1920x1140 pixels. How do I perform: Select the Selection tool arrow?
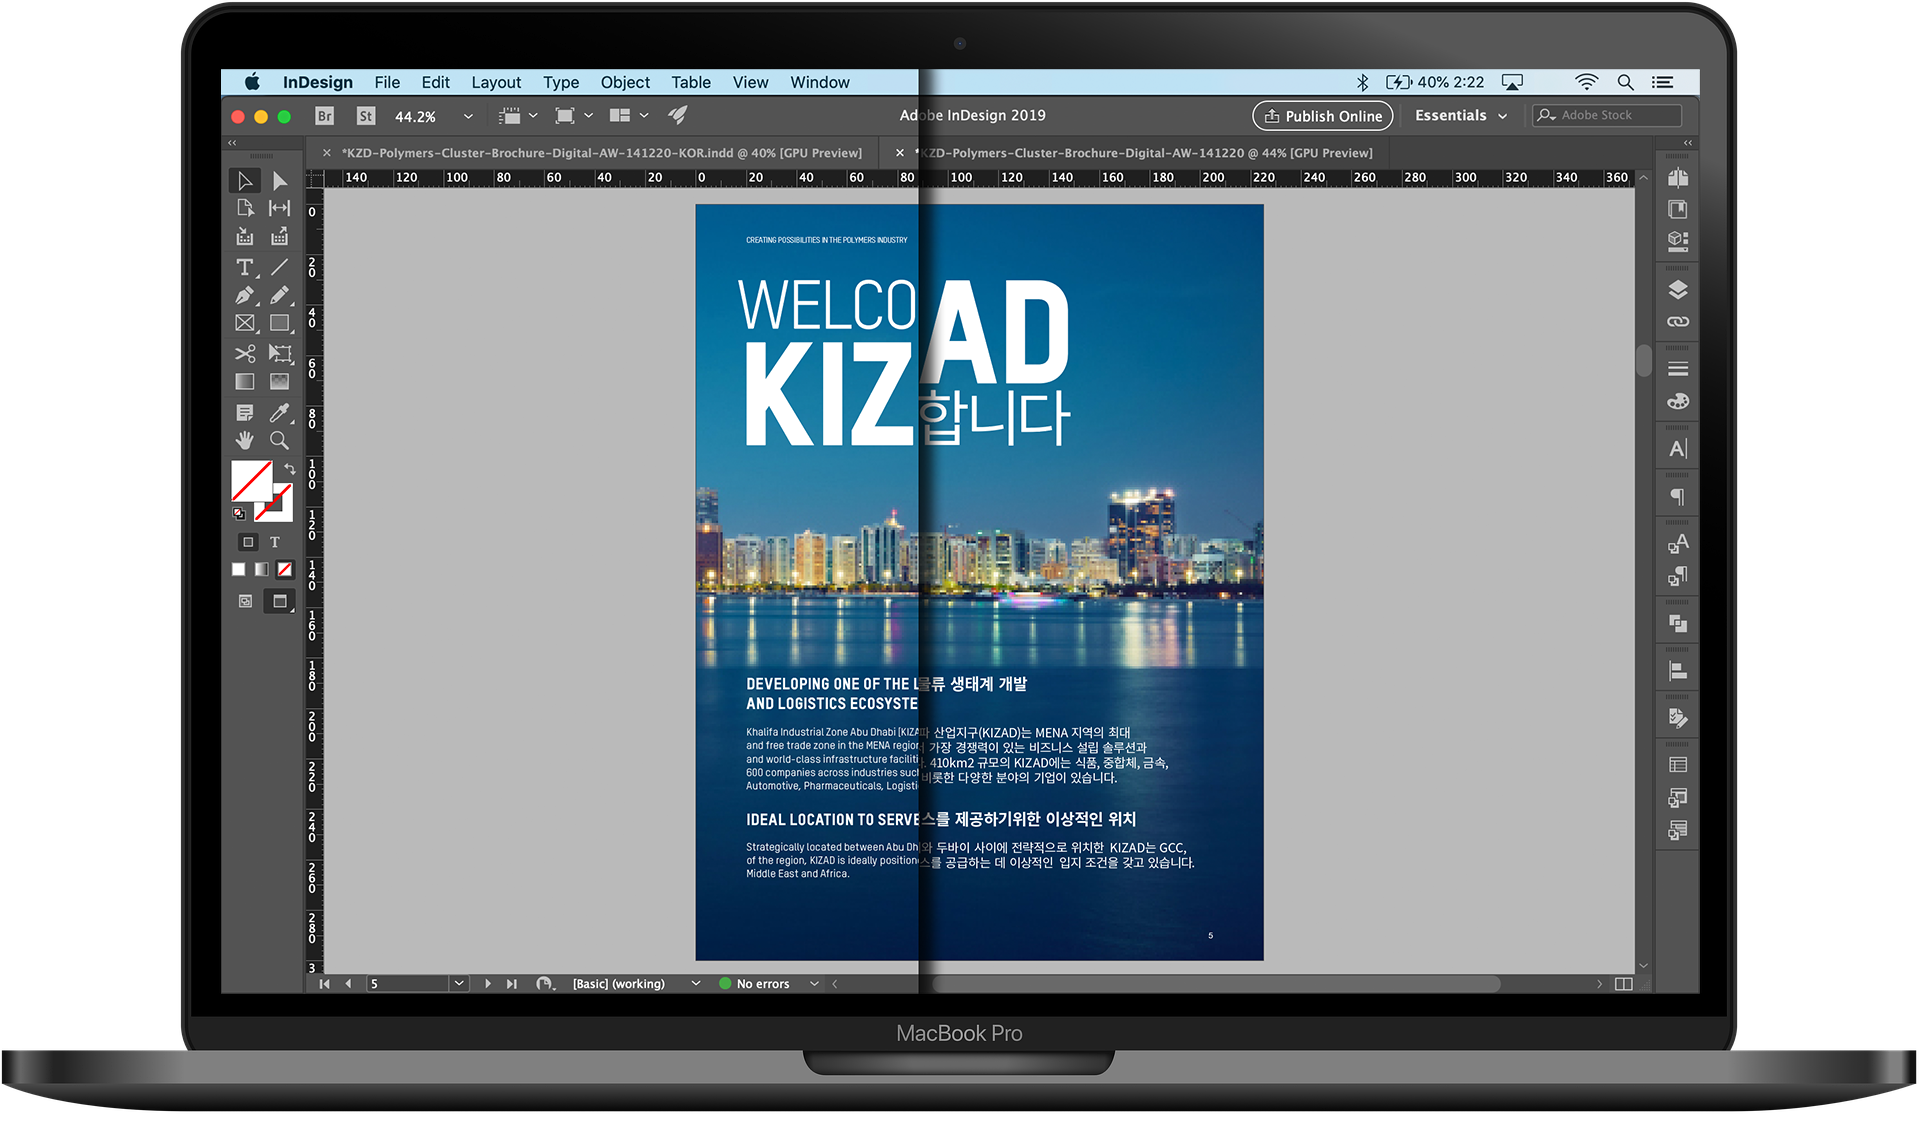tap(244, 181)
